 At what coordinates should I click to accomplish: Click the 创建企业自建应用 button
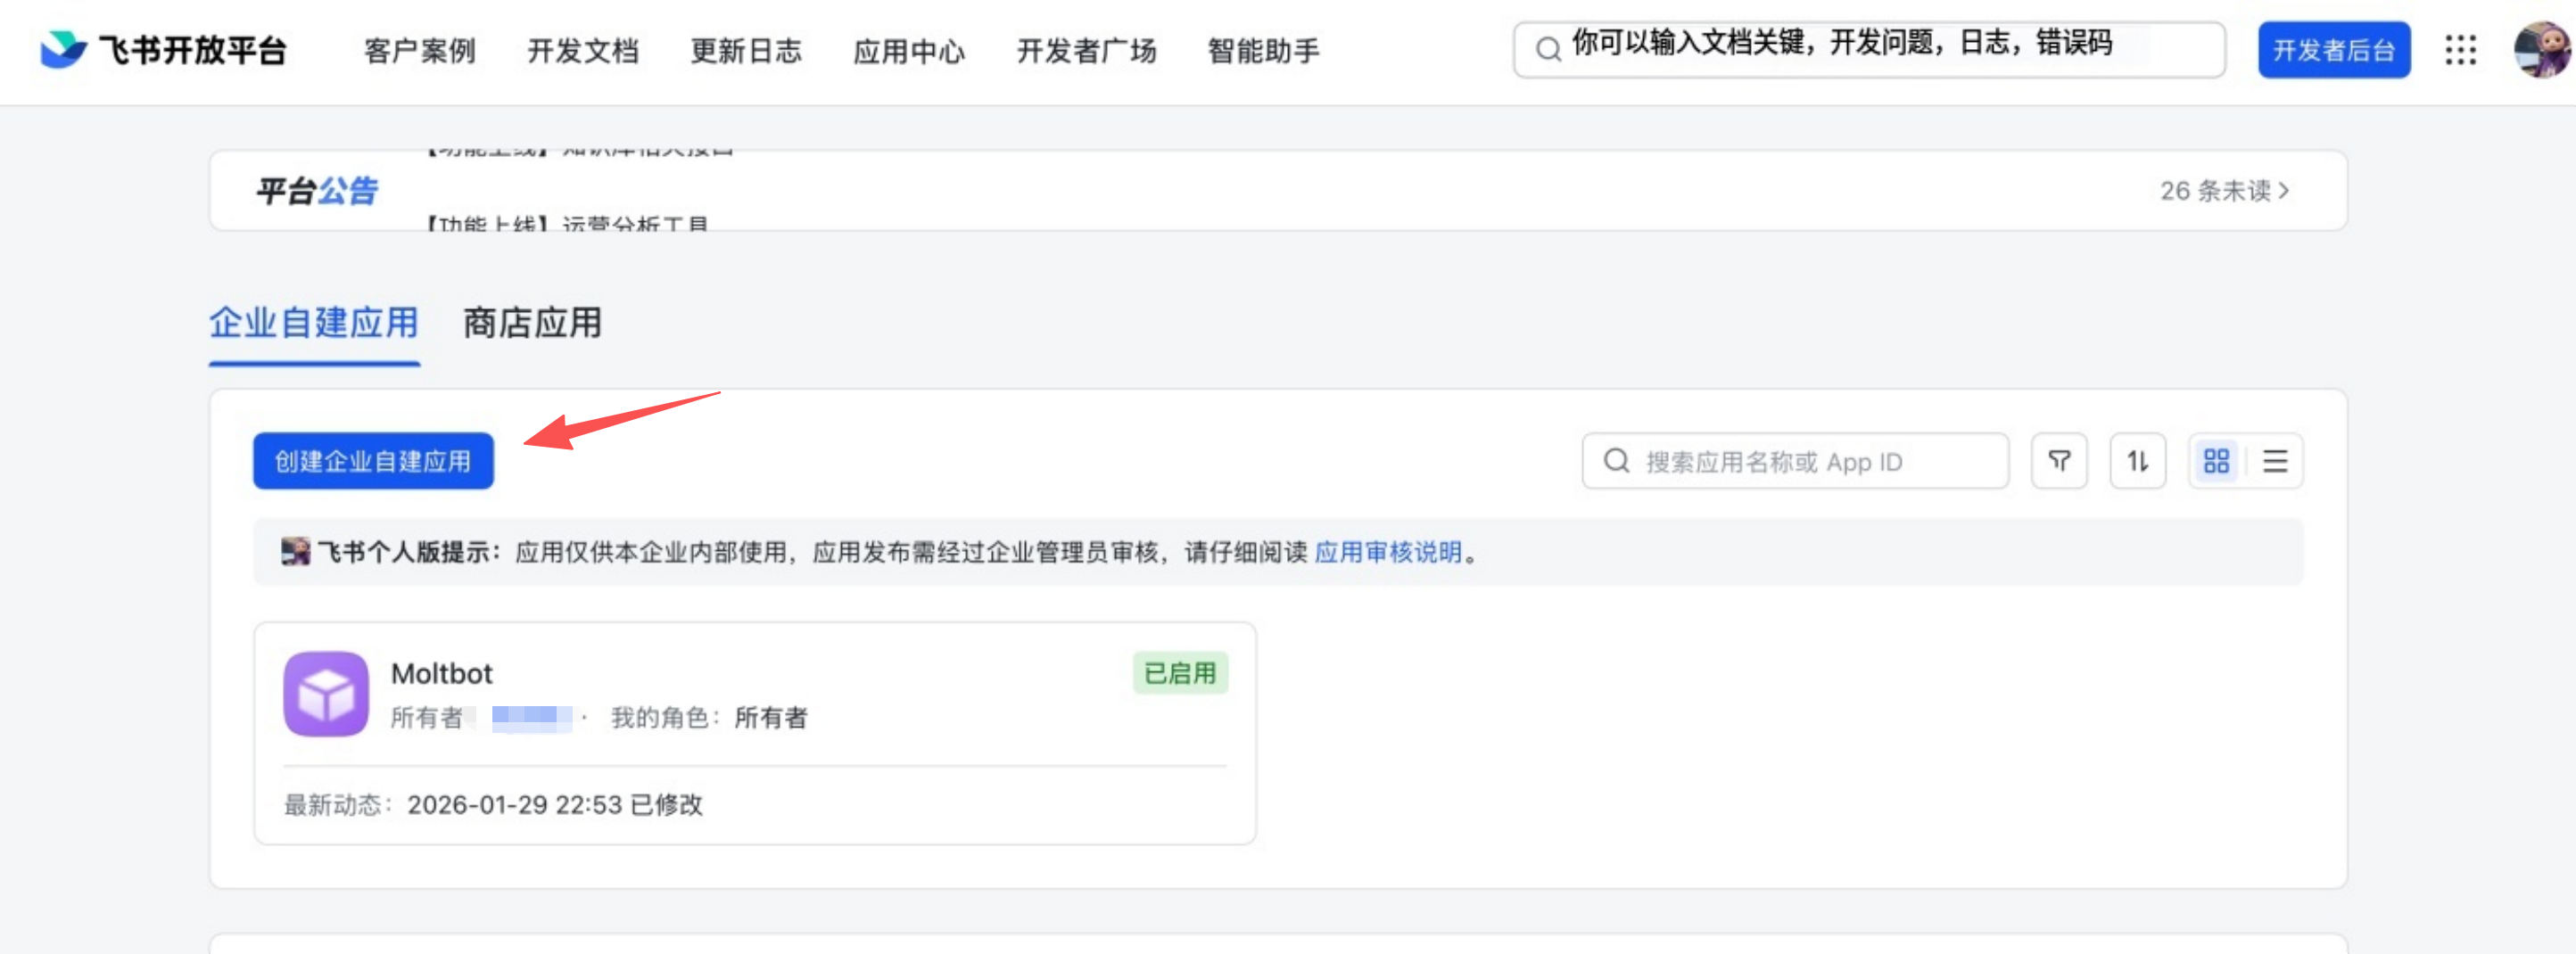pos(372,460)
